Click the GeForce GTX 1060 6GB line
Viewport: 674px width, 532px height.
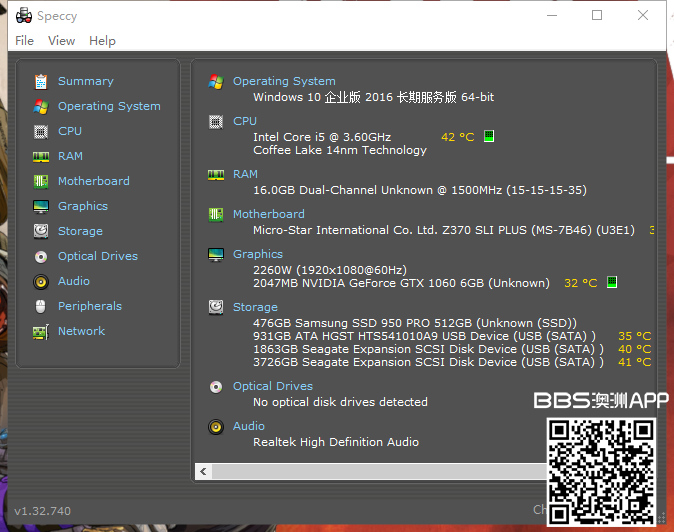point(401,283)
